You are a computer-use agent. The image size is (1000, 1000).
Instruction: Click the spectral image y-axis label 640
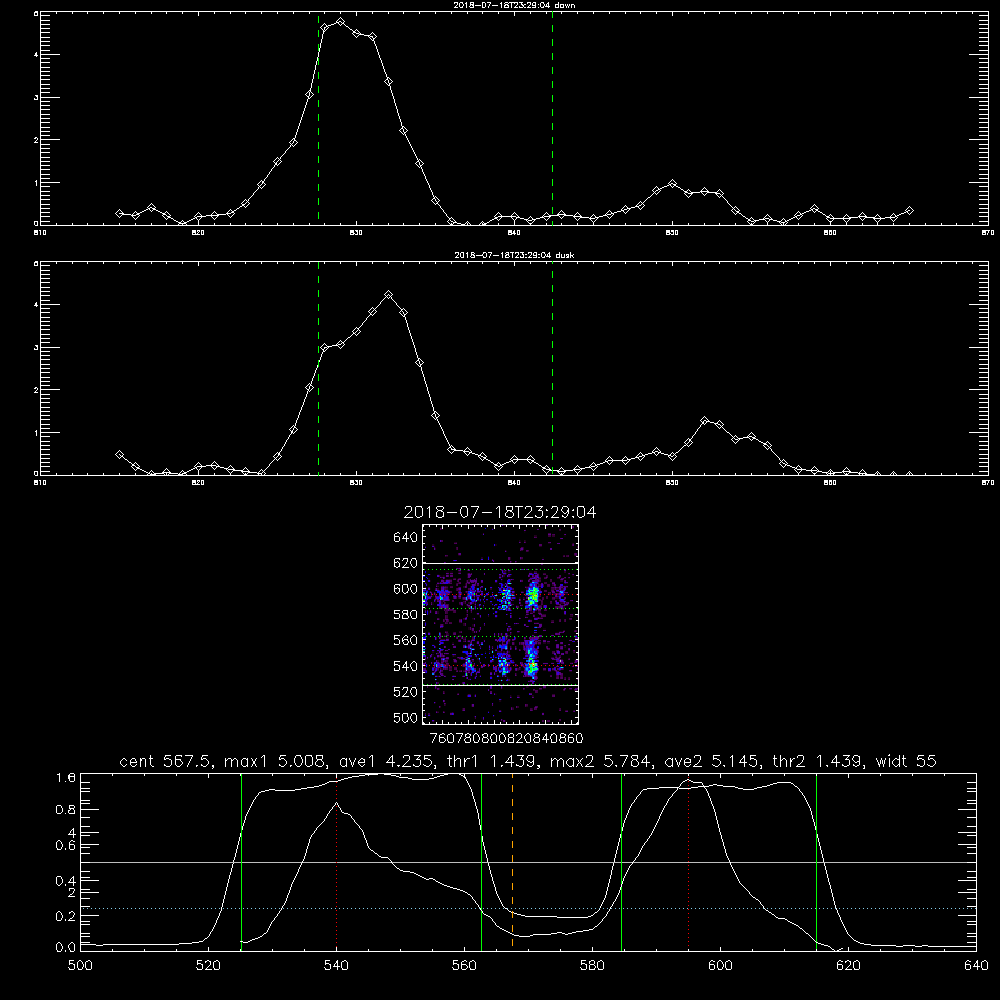point(405,538)
